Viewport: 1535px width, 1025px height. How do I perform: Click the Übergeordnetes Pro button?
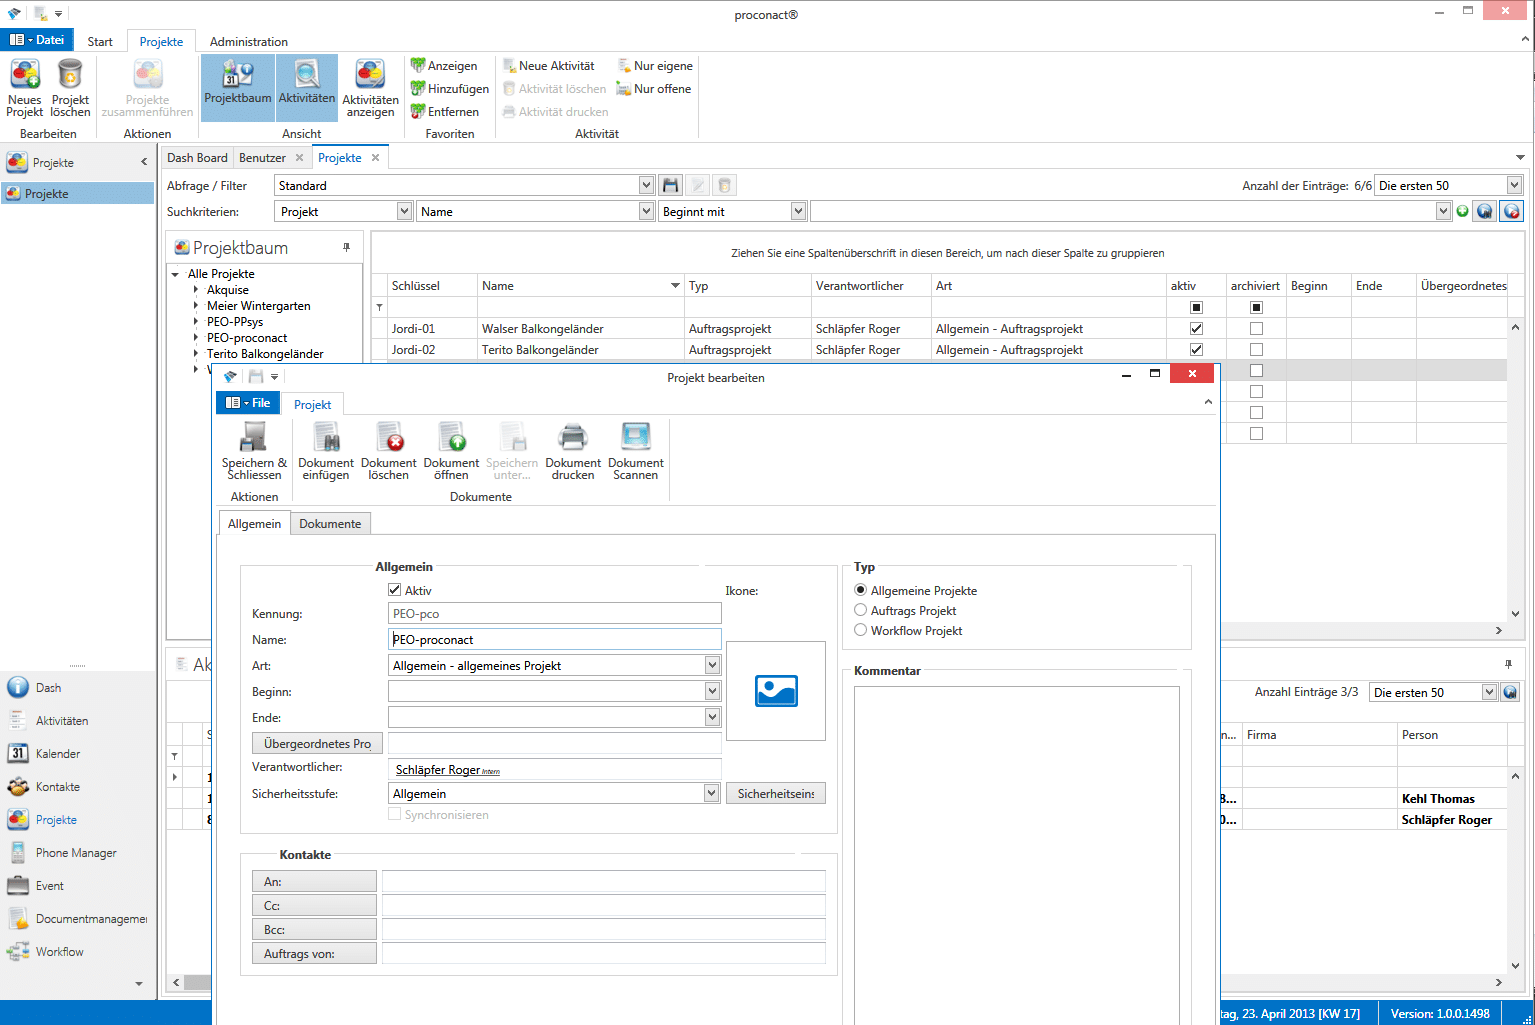click(317, 744)
